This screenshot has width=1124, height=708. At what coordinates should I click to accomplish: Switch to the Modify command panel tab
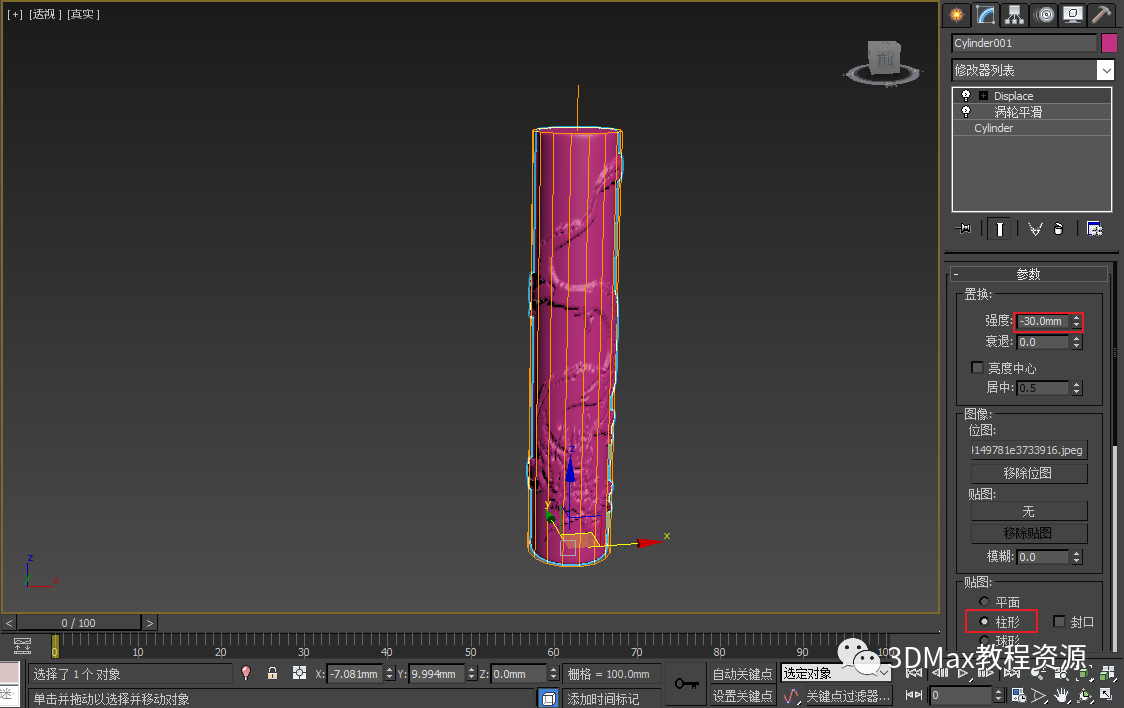tap(986, 14)
